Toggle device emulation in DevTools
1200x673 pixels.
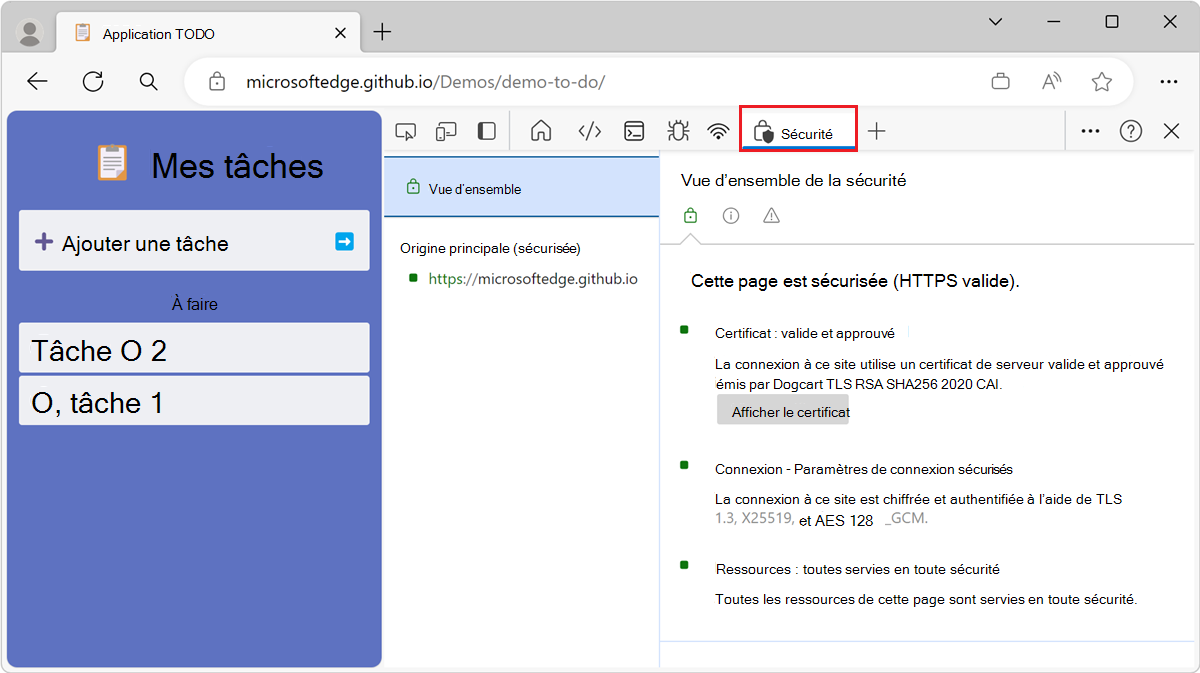[446, 131]
